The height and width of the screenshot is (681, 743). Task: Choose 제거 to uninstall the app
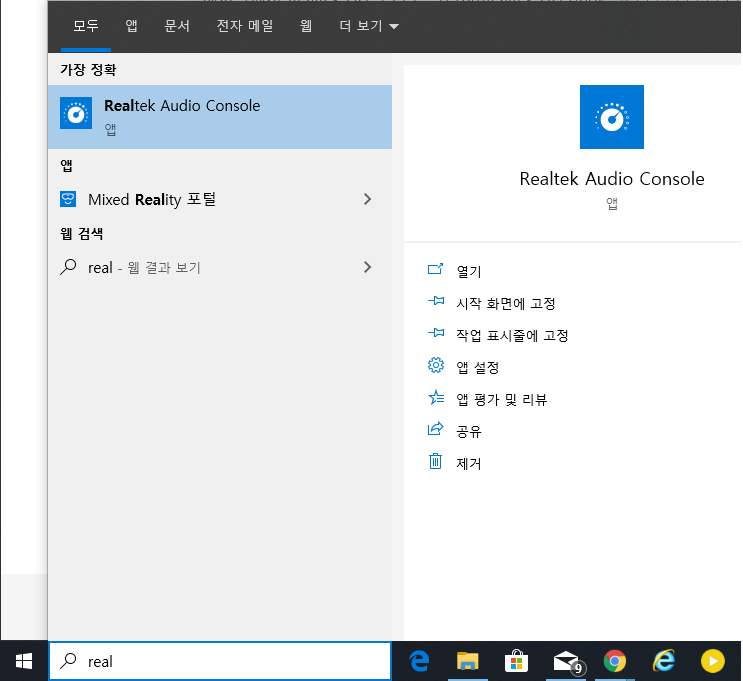[x=469, y=463]
